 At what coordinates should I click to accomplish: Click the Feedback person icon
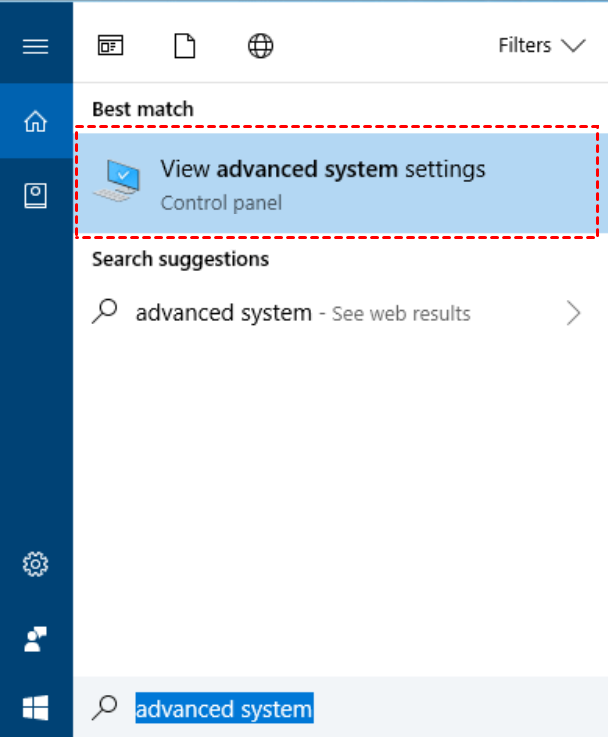(x=36, y=639)
